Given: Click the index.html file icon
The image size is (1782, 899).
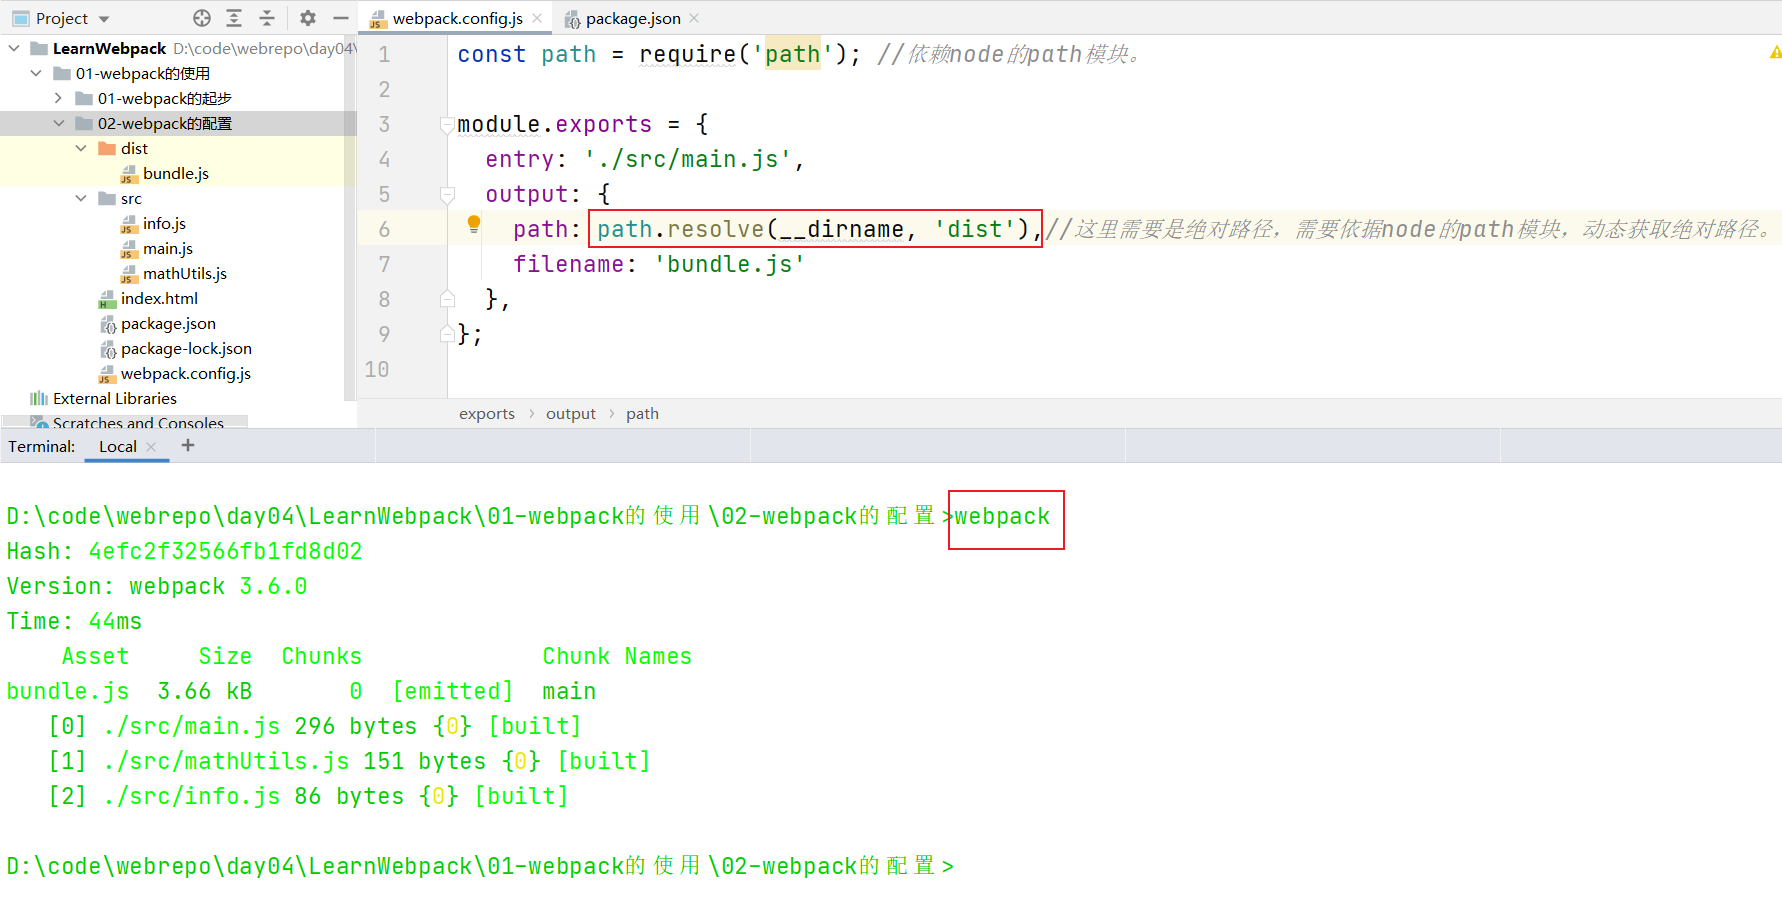Looking at the screenshot, I should 107,299.
